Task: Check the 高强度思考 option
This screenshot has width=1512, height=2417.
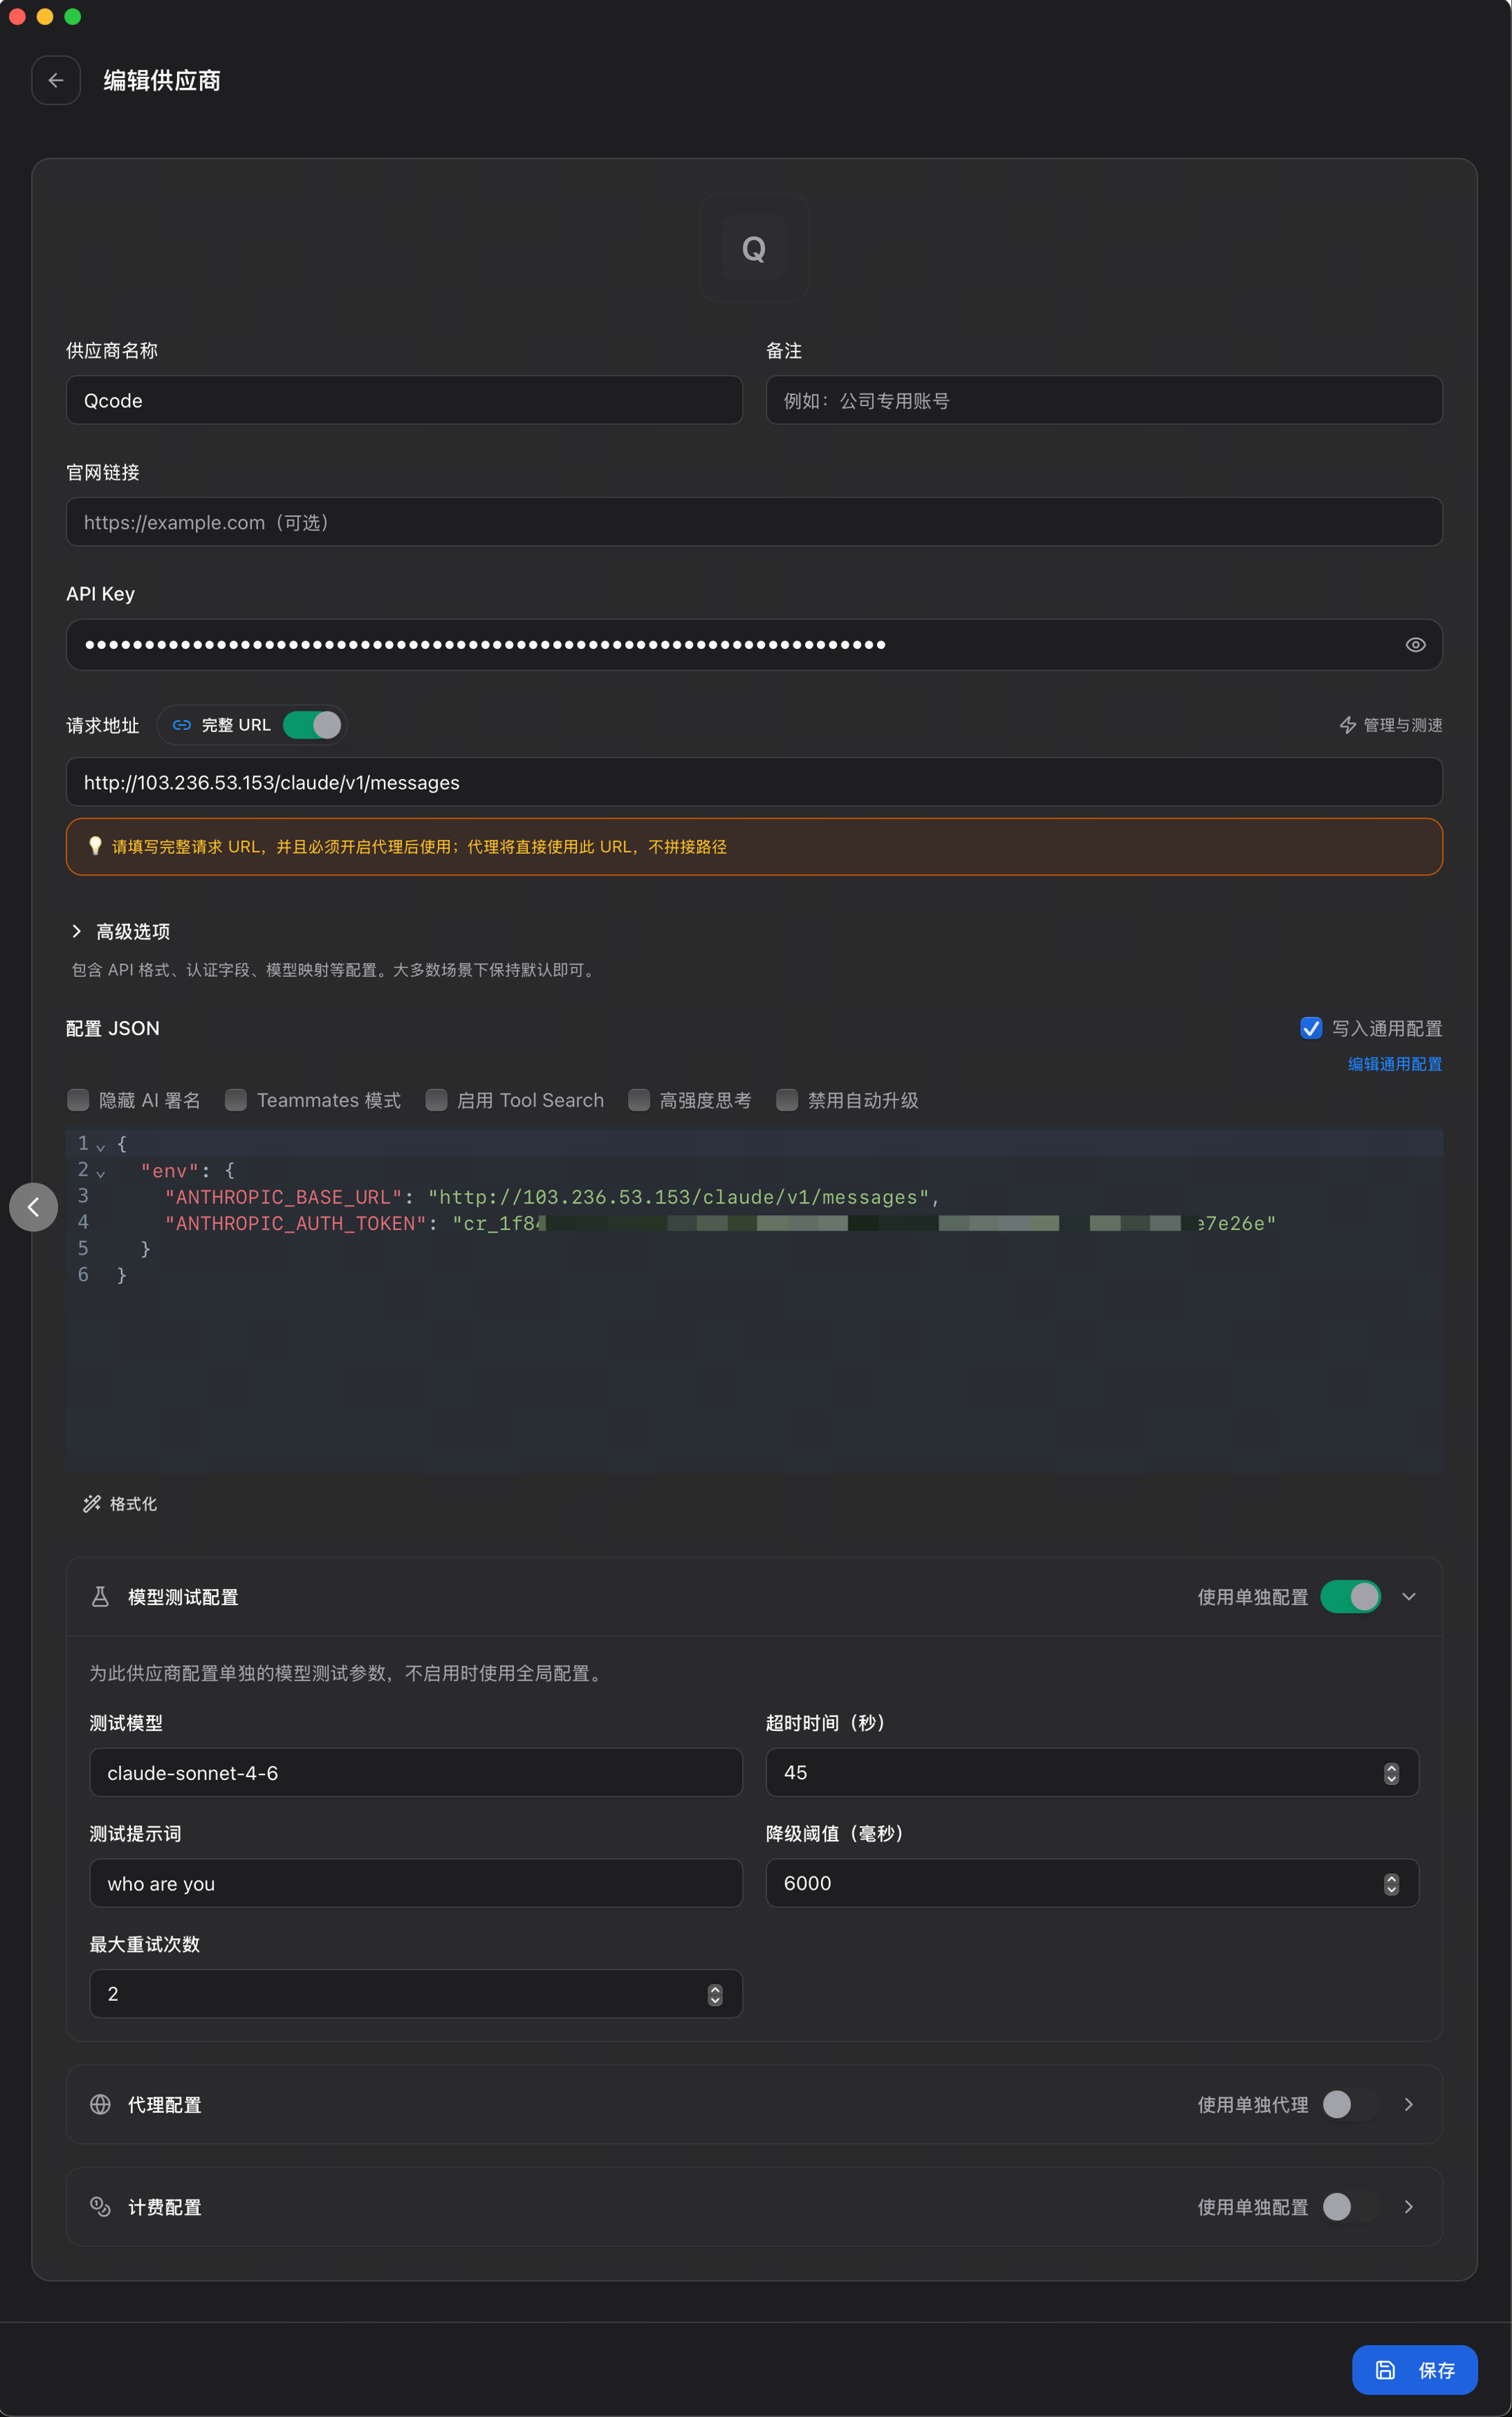Action: pos(639,1100)
